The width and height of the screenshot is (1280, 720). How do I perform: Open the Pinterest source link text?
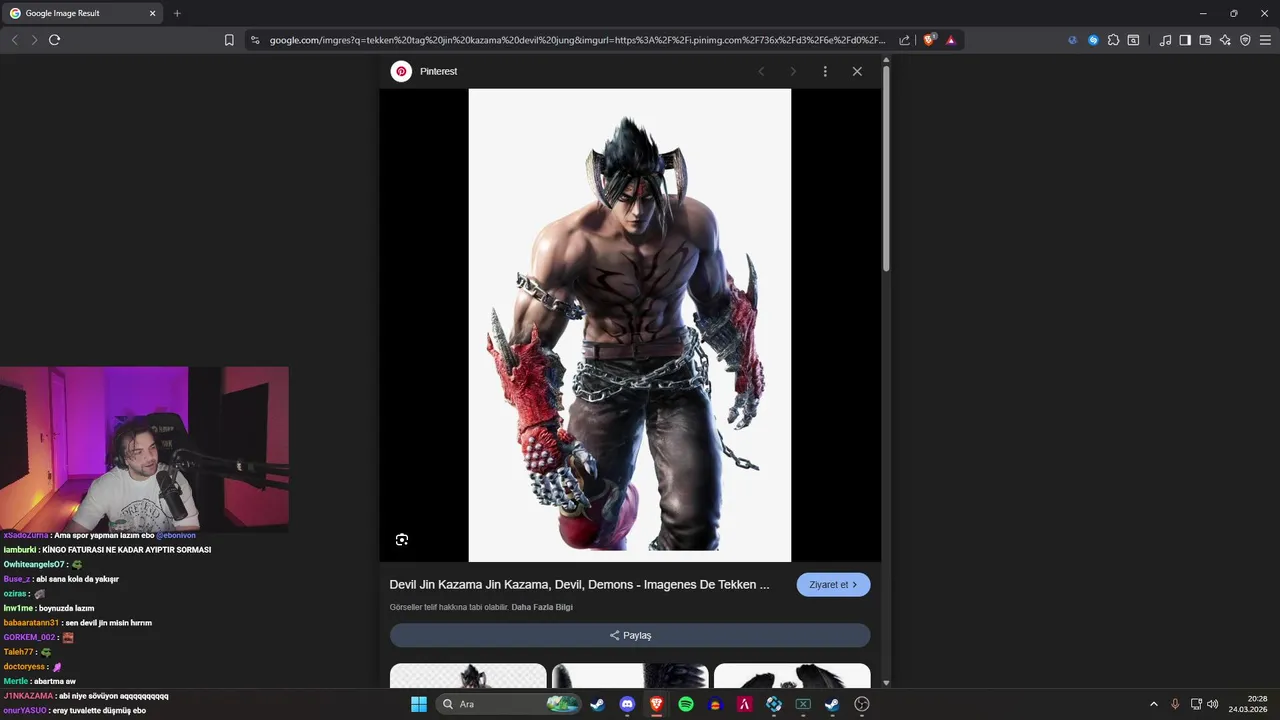pyautogui.click(x=438, y=71)
